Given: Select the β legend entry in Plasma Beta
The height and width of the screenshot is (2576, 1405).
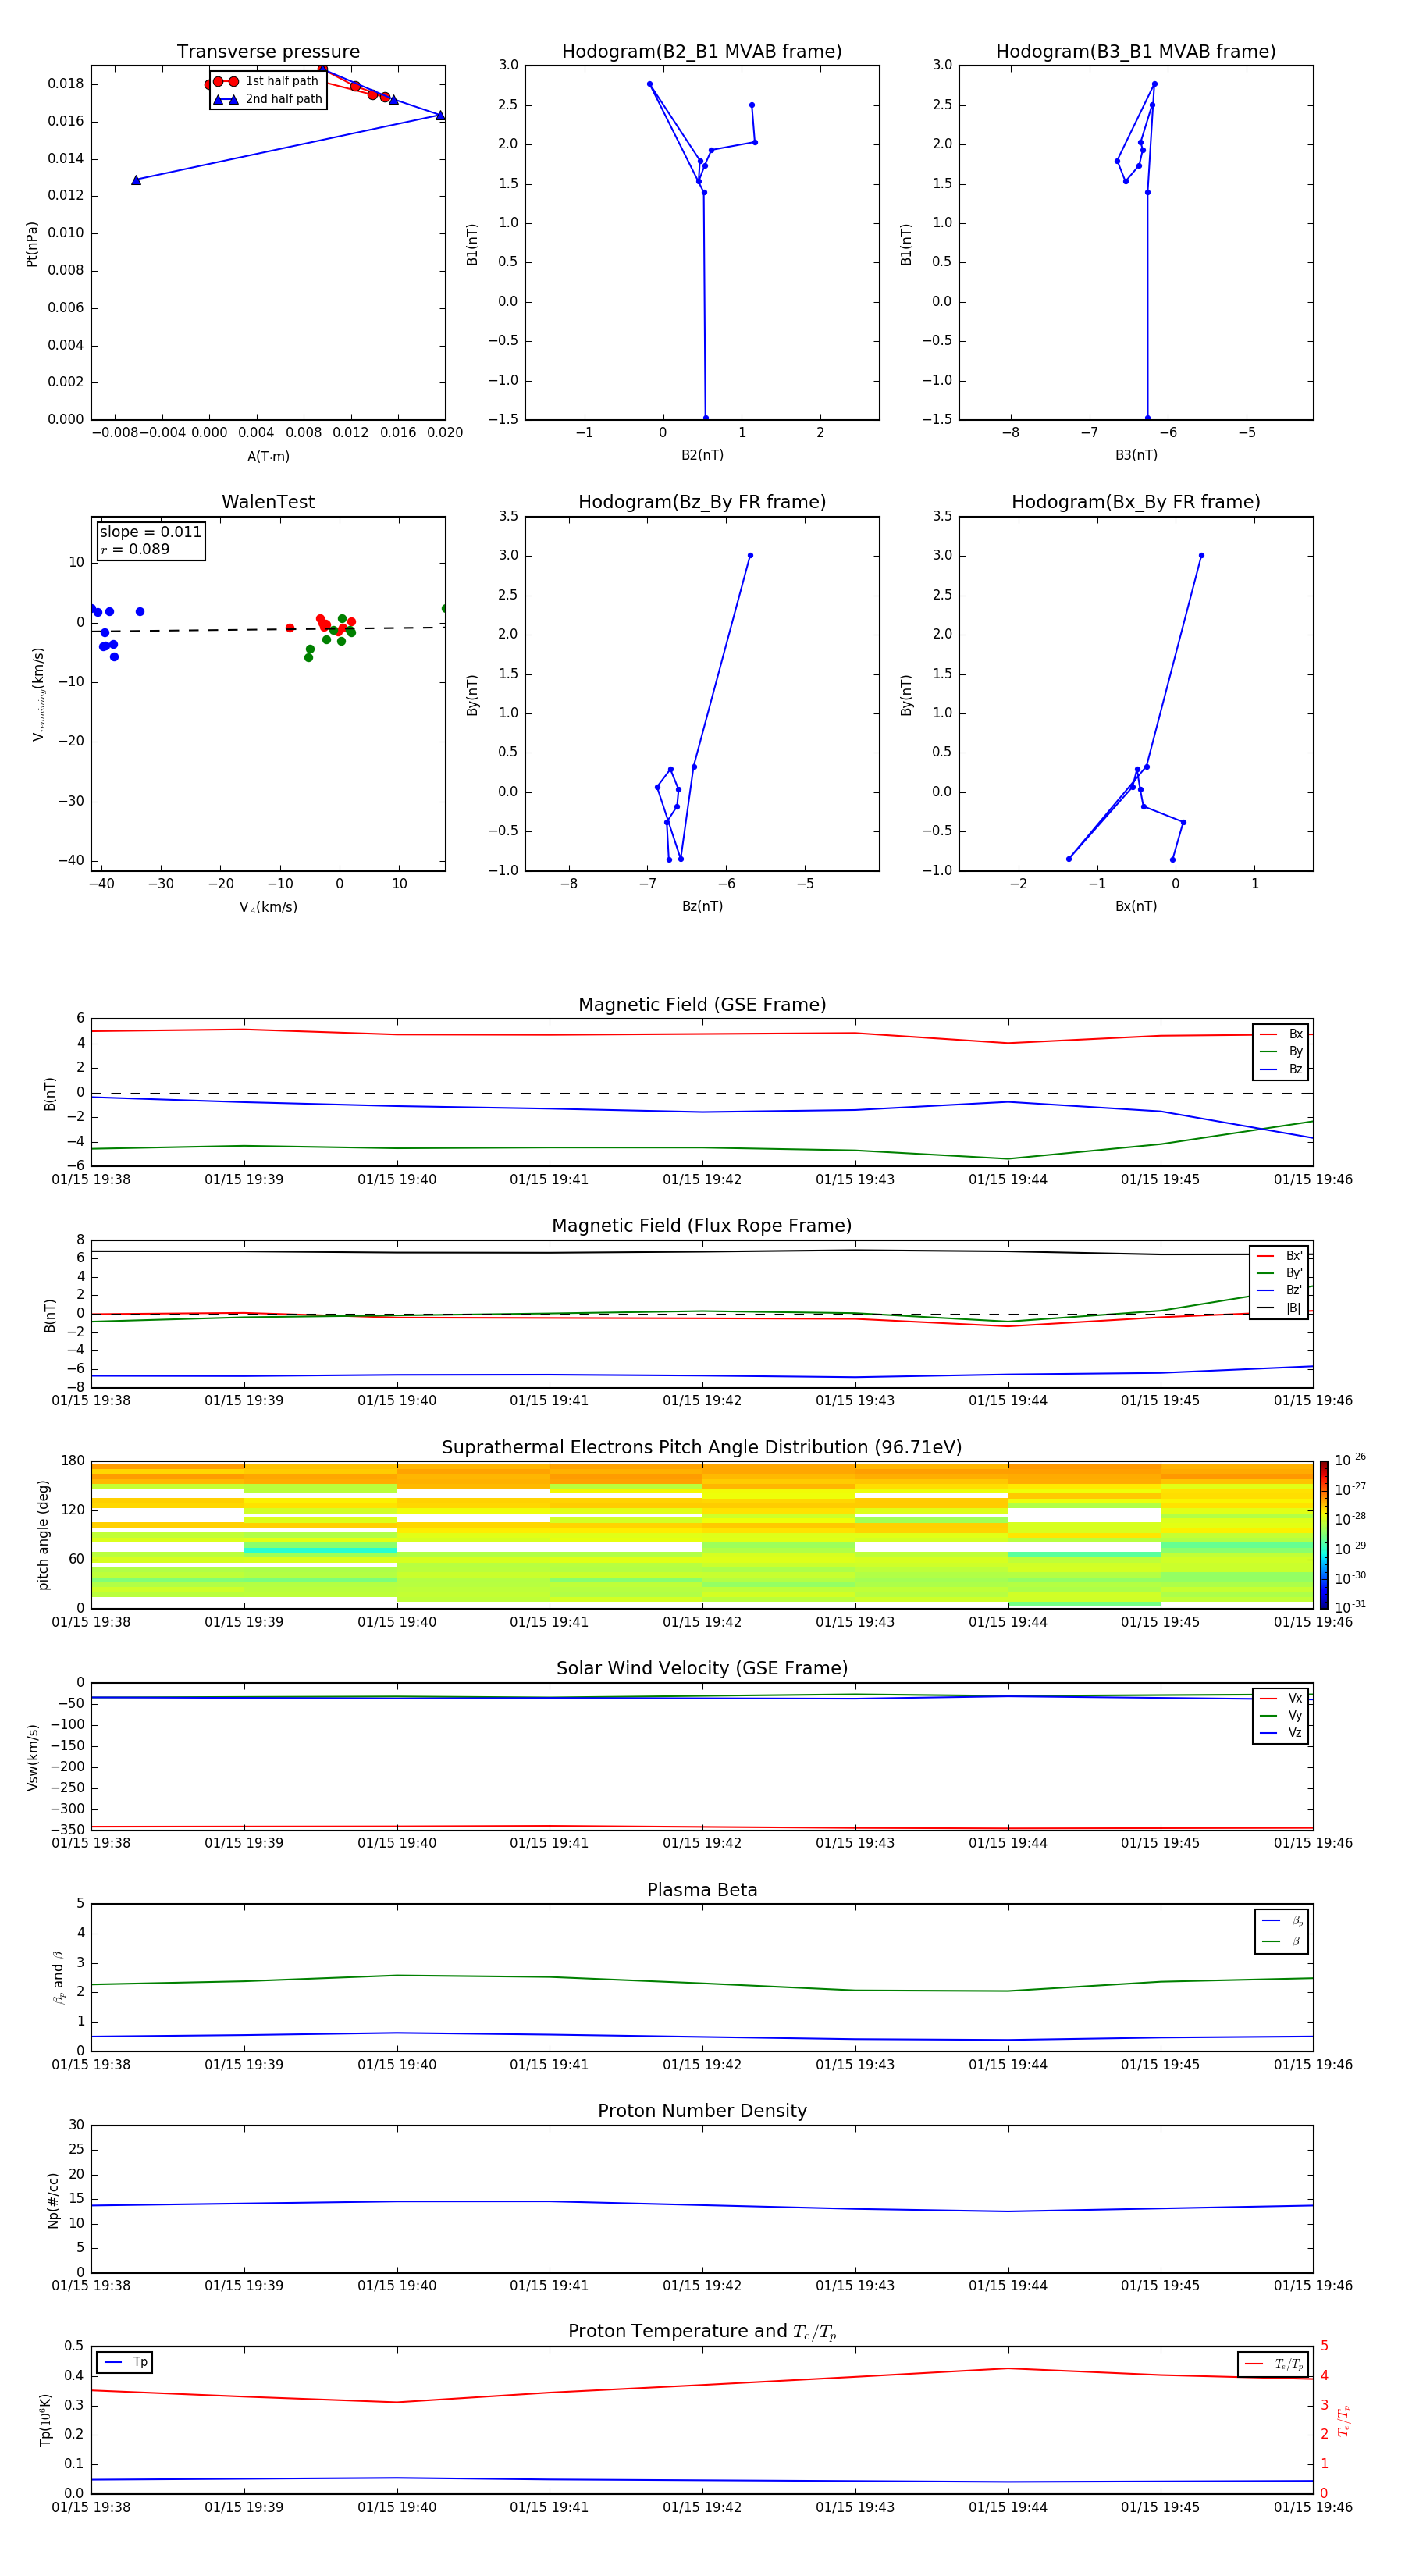Looking at the screenshot, I should [x=1282, y=1941].
